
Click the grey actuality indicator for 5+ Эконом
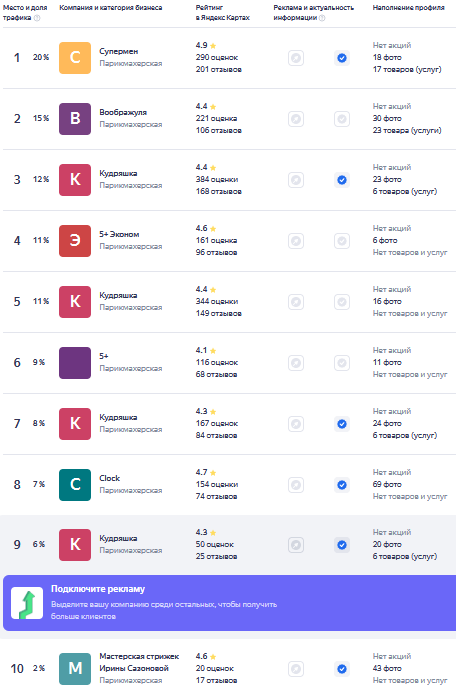341,241
